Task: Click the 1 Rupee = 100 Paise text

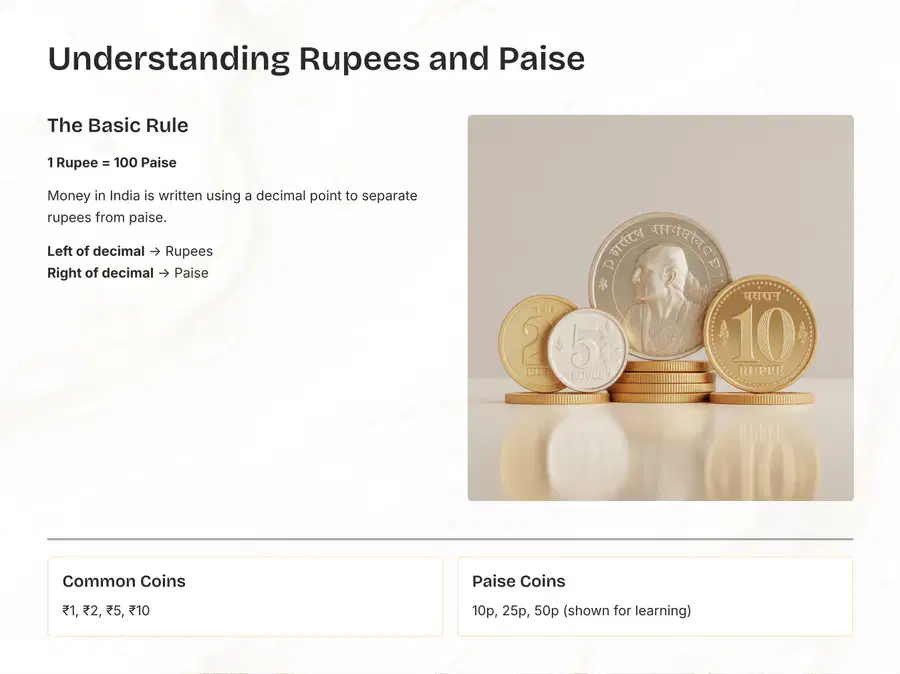Action: 112,162
